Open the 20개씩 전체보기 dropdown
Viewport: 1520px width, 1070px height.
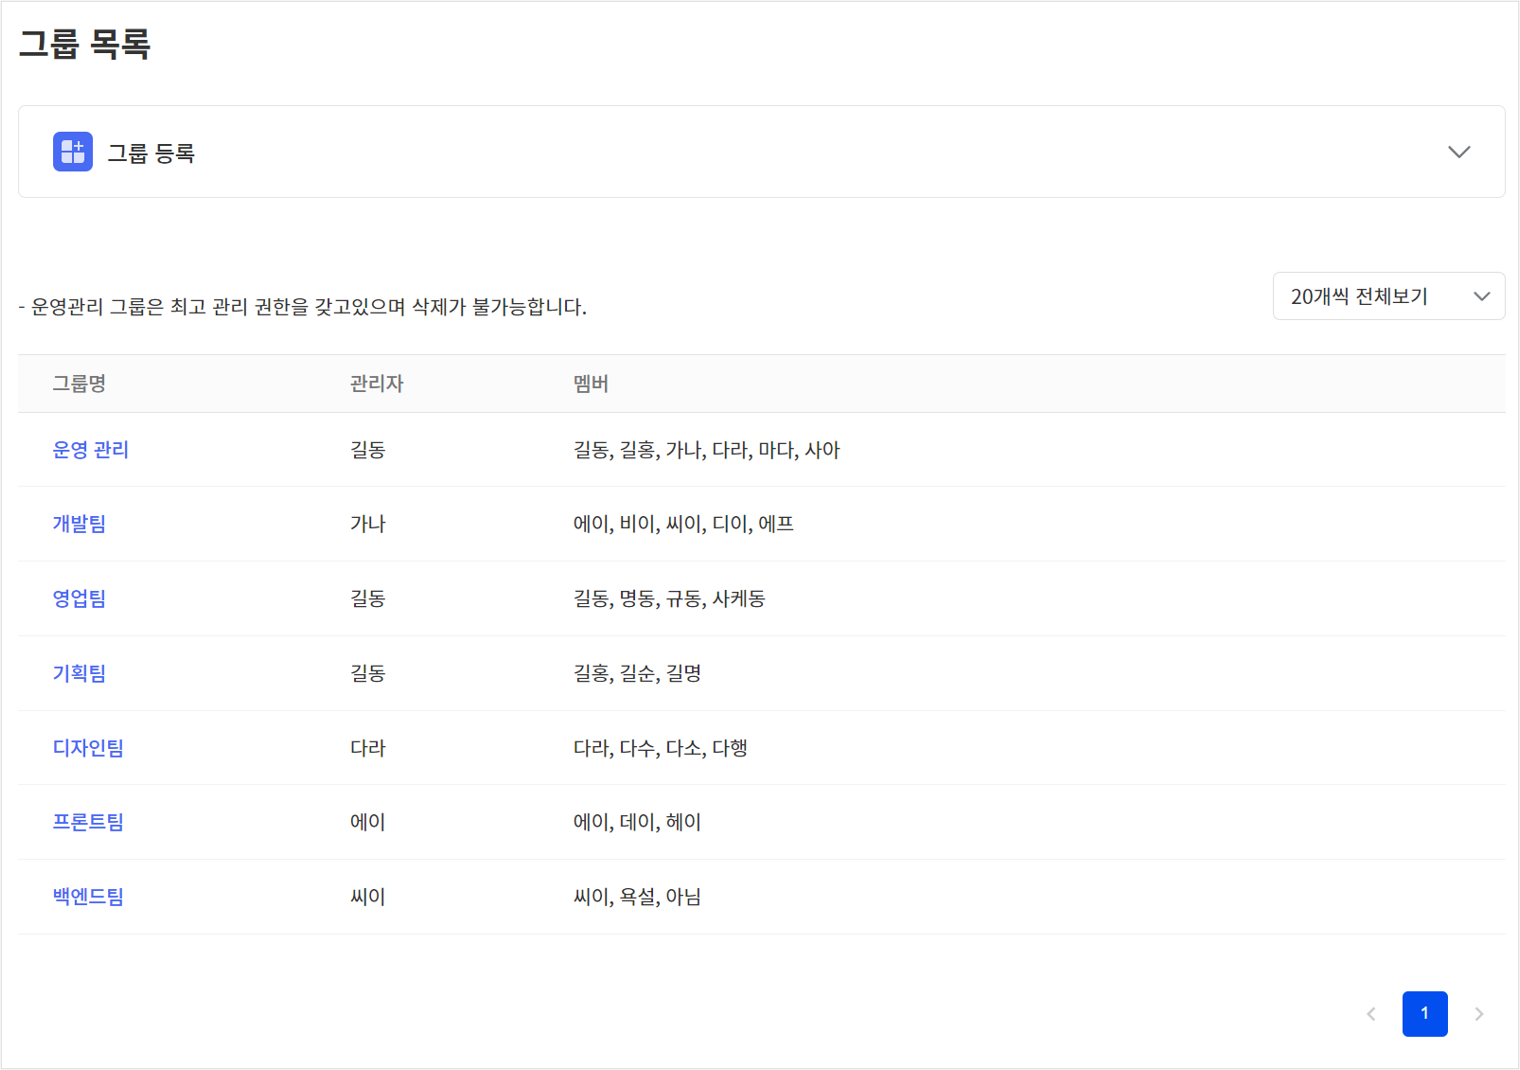[x=1388, y=296]
